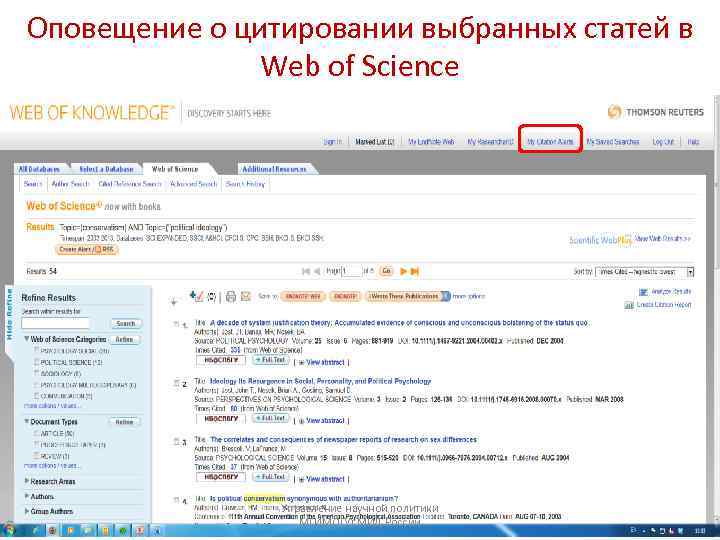Click Search button in Refine Results
This screenshot has width=720, height=540.
[125, 324]
